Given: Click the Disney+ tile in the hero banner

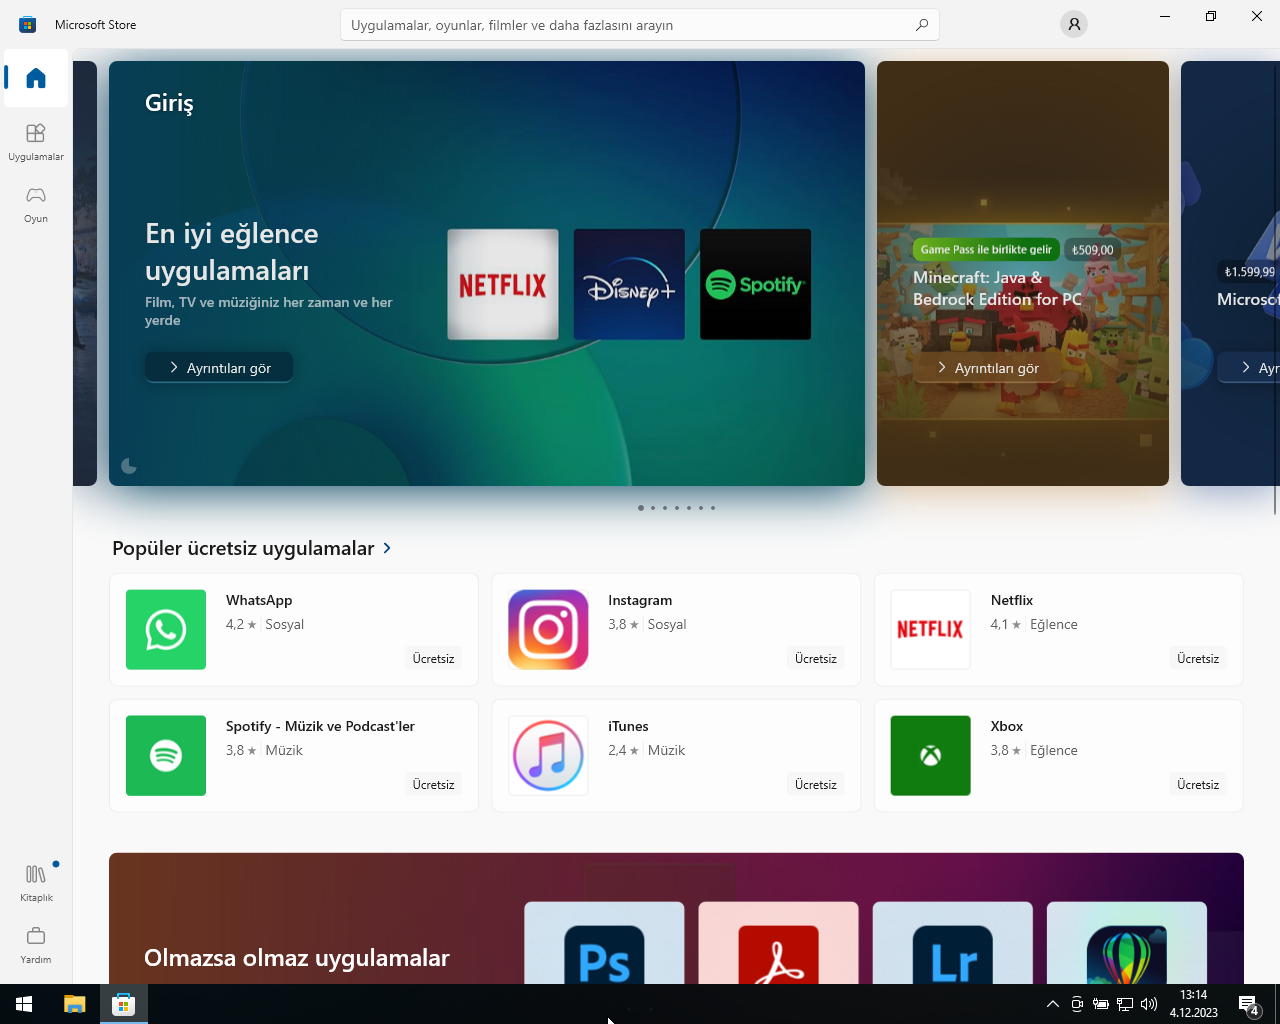Looking at the screenshot, I should [629, 284].
